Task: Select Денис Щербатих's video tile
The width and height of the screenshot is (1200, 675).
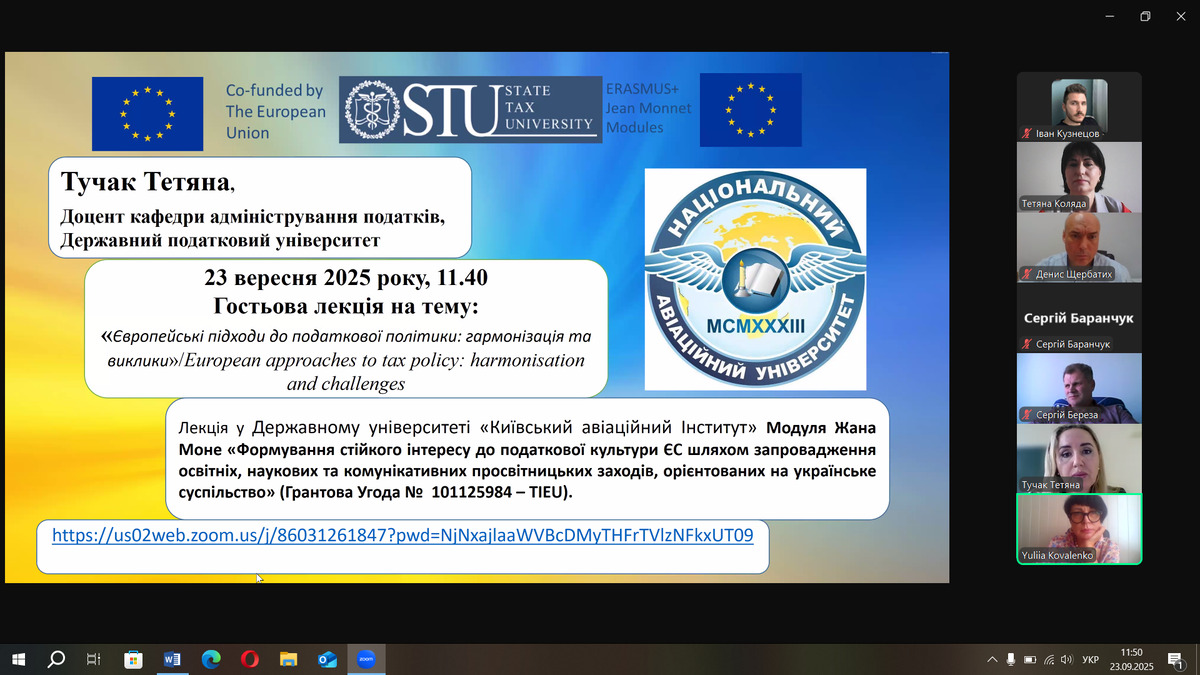Action: click(x=1079, y=247)
